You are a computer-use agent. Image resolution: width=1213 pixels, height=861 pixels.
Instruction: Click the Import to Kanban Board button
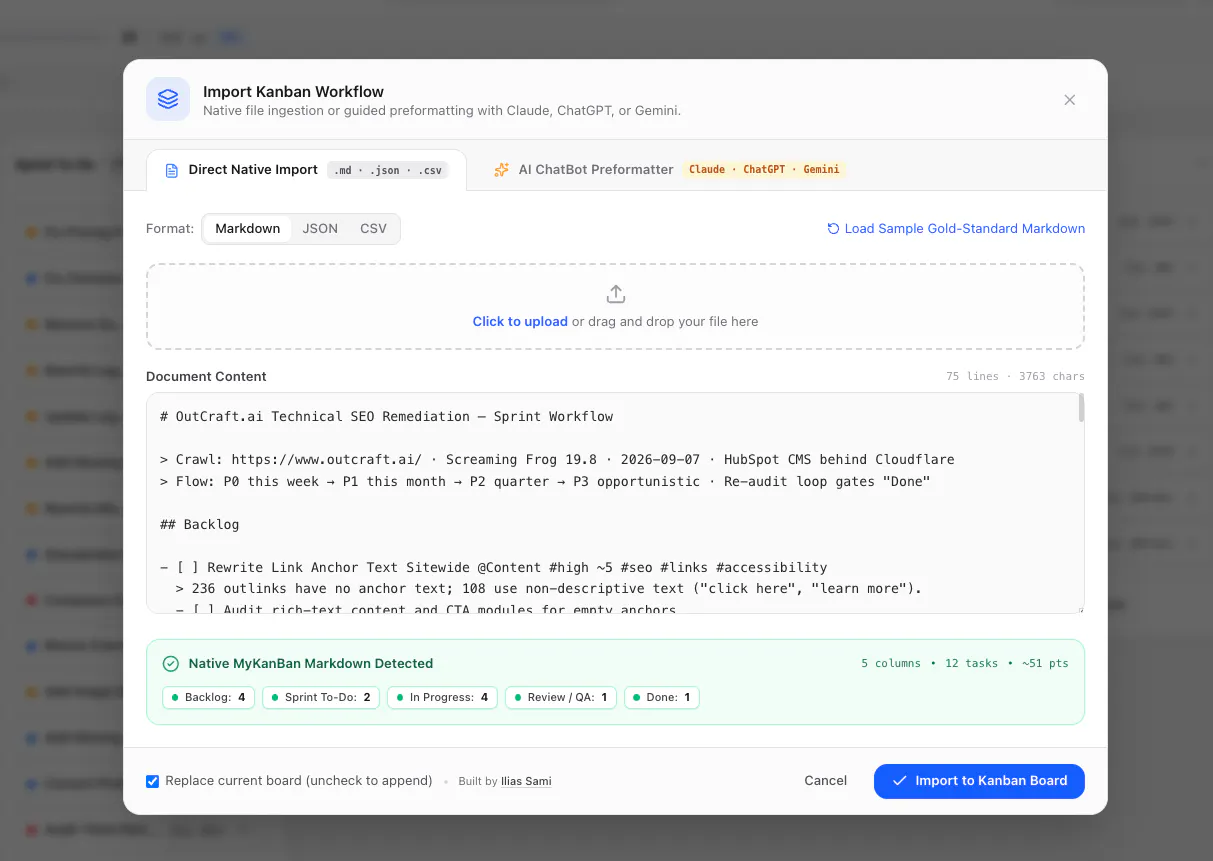tap(979, 781)
